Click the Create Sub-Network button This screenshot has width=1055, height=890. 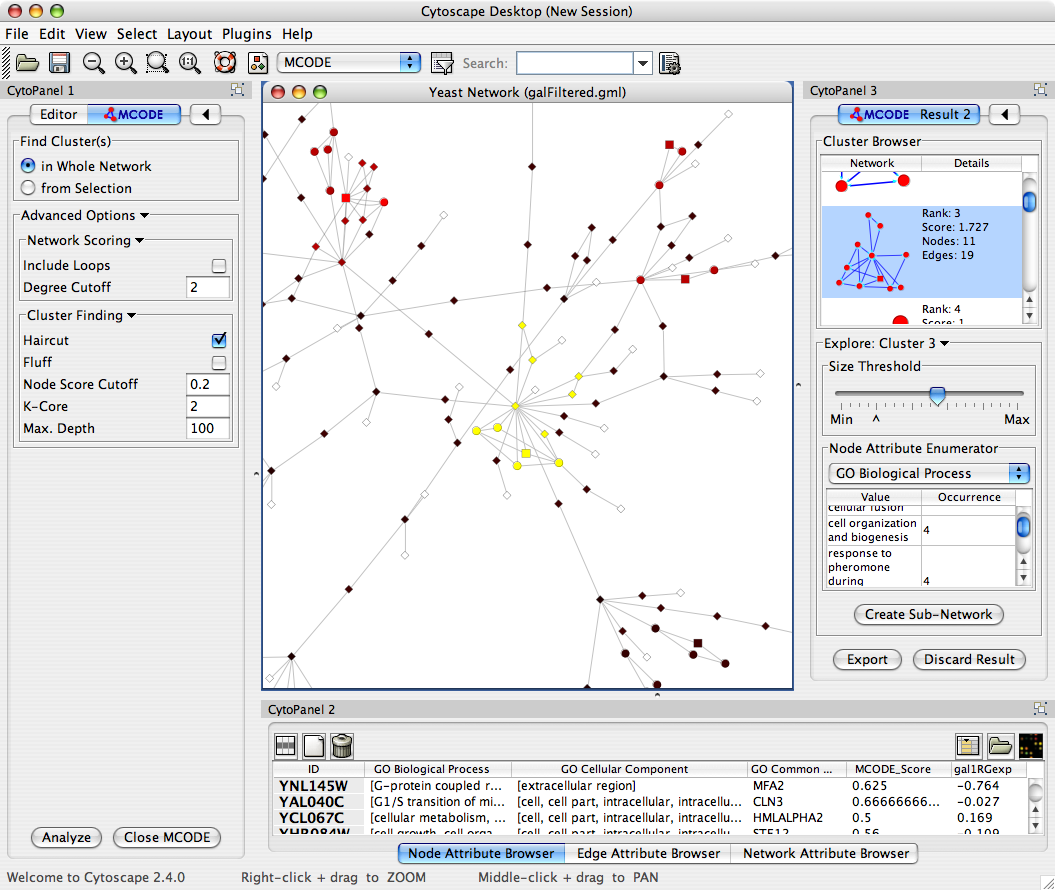[x=928, y=614]
